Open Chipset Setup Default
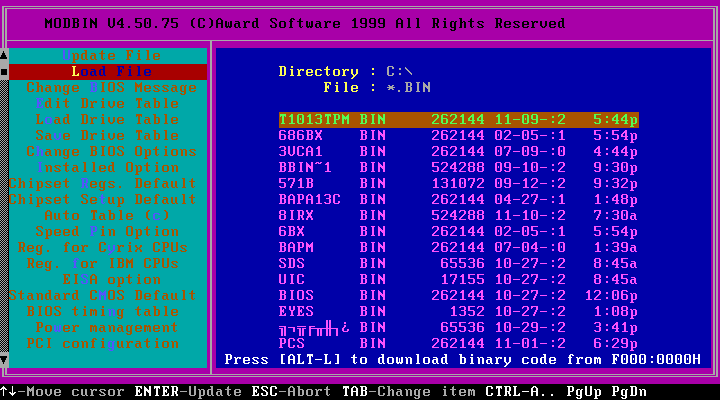Viewport: 720px width, 400px height. (103, 200)
